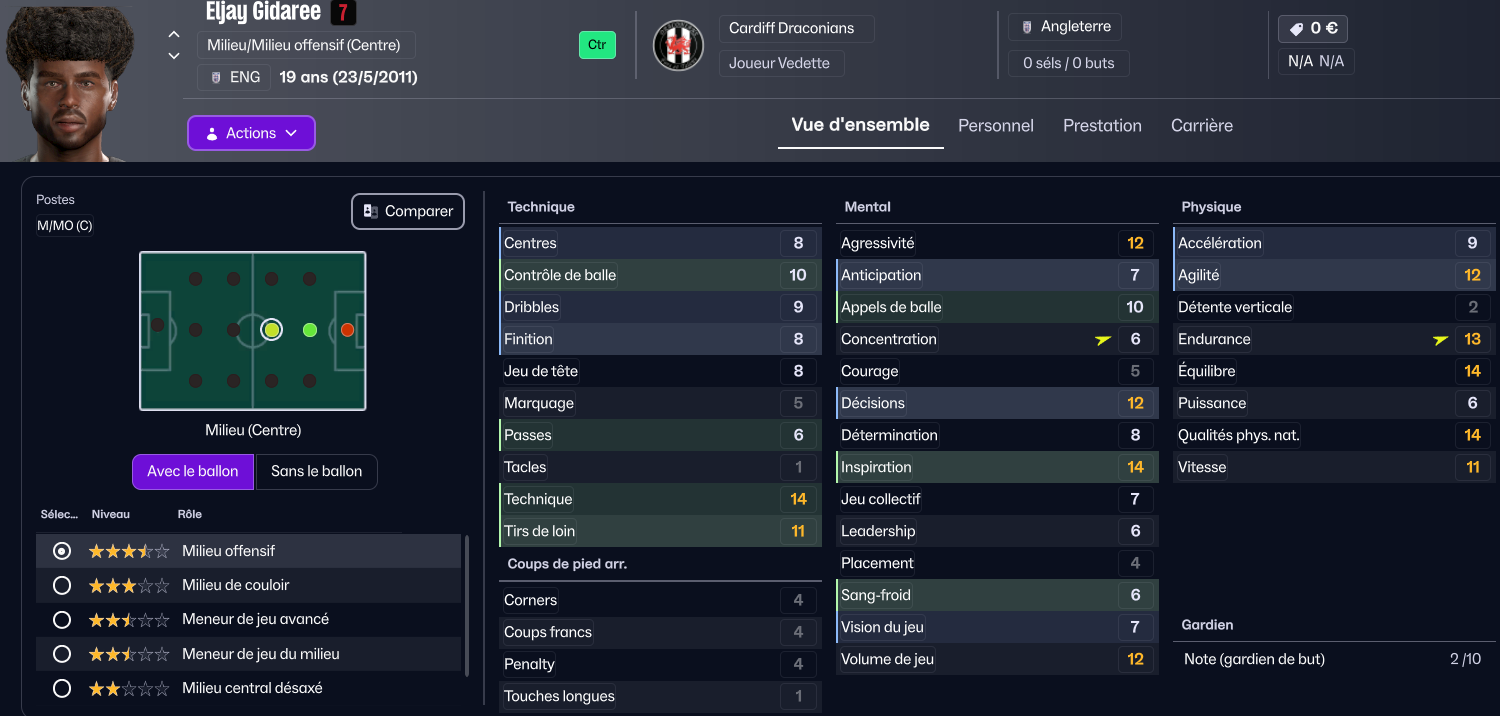Open the Actions dropdown menu
Image resolution: width=1500 pixels, height=716 pixels.
pos(251,133)
